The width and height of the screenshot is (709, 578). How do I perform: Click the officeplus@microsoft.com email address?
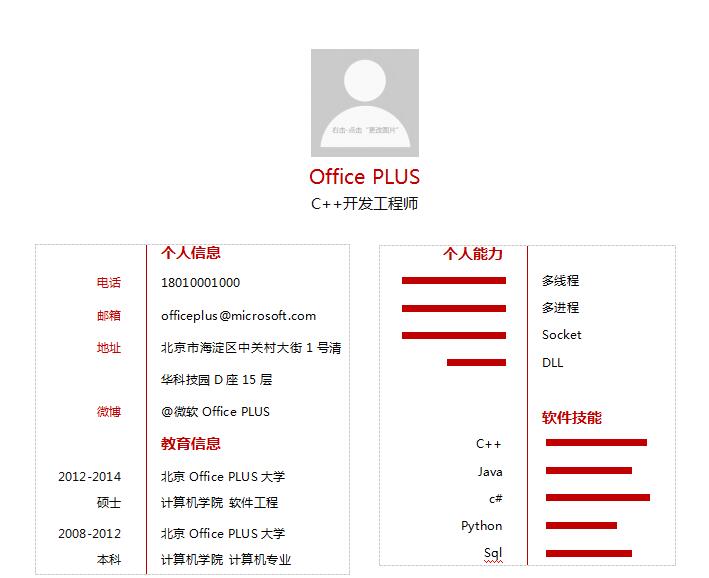coord(238,315)
